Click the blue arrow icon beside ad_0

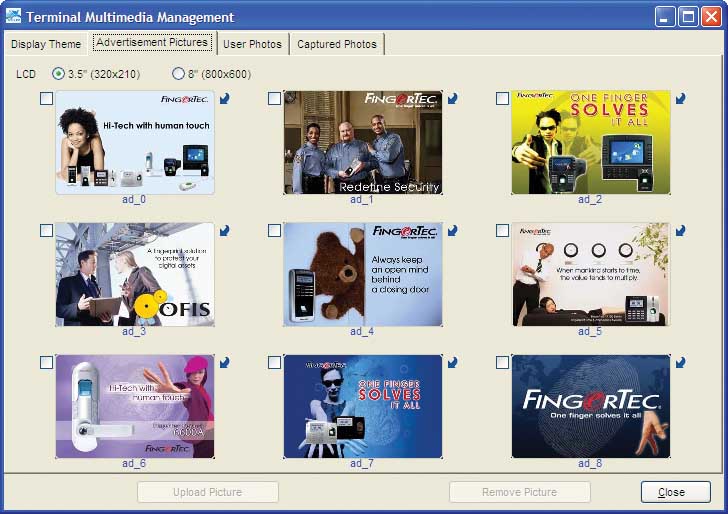click(224, 98)
